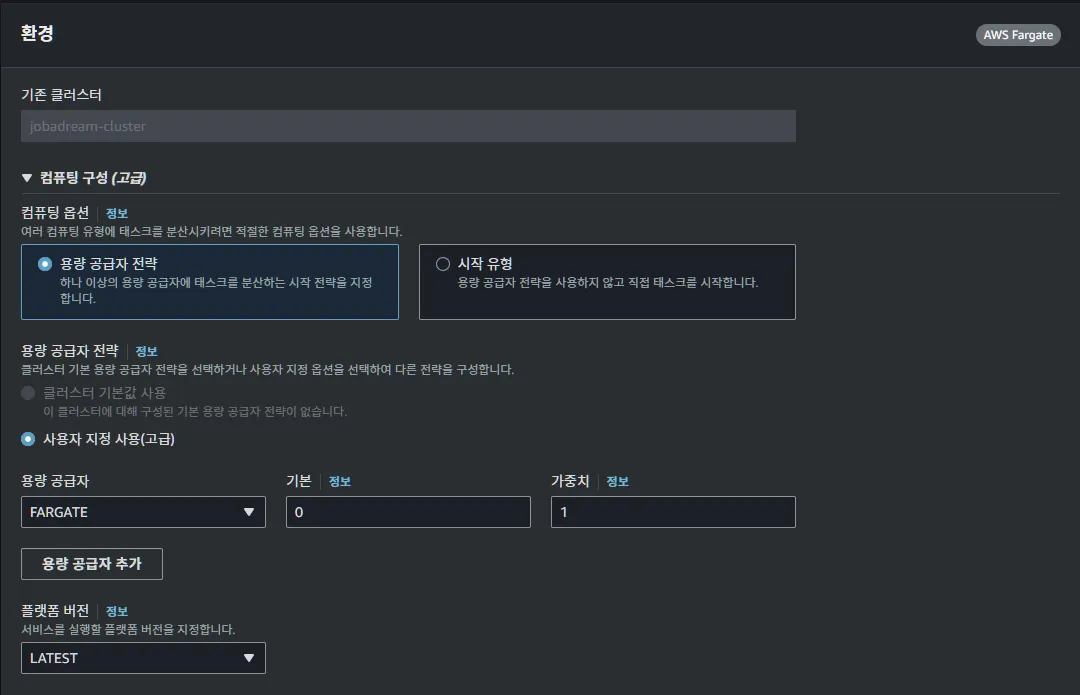Image resolution: width=1080 pixels, height=695 pixels.
Task: Click the 기본 value input field
Action: pyautogui.click(x=408, y=512)
